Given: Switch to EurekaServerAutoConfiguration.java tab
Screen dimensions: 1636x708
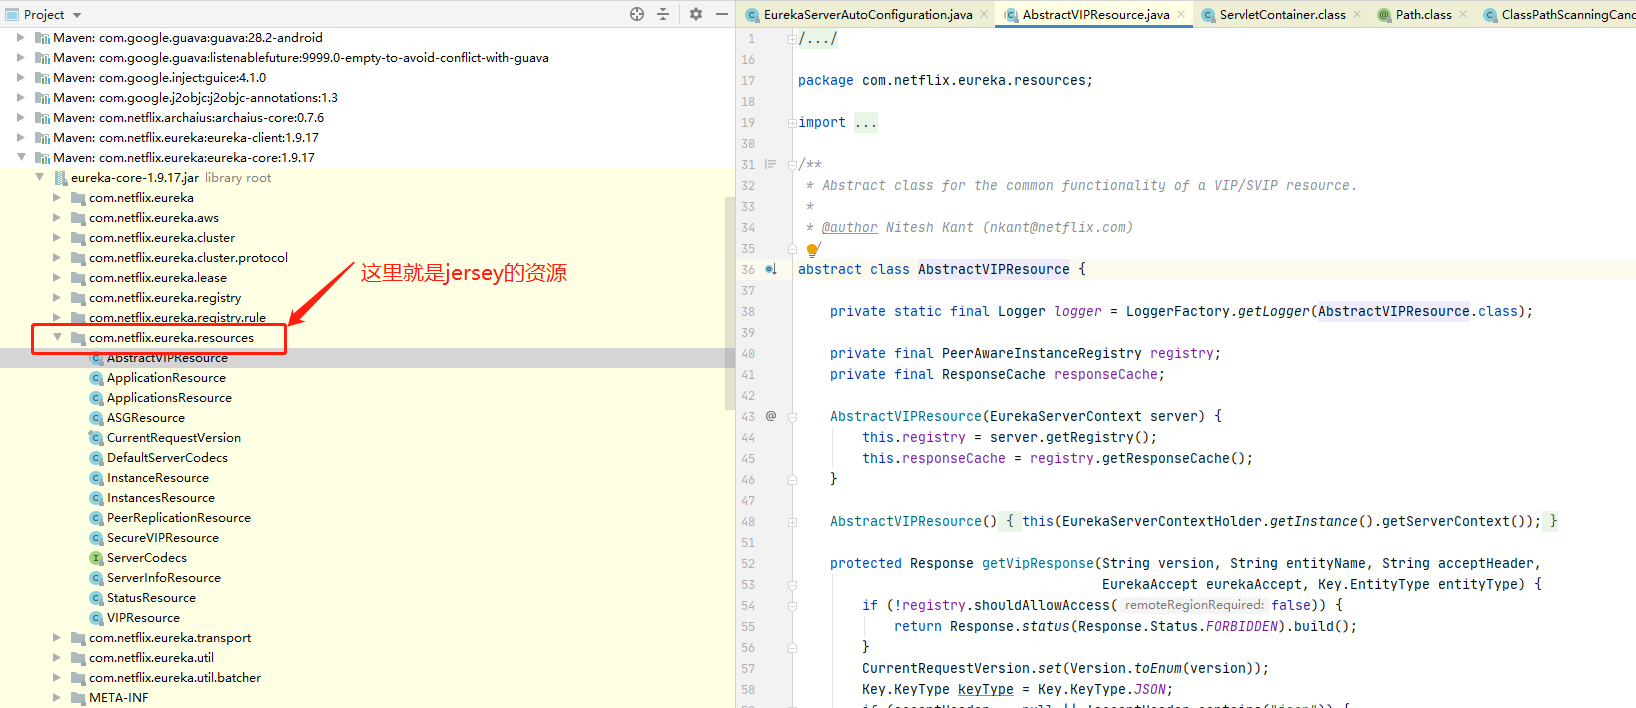Looking at the screenshot, I should [x=867, y=14].
